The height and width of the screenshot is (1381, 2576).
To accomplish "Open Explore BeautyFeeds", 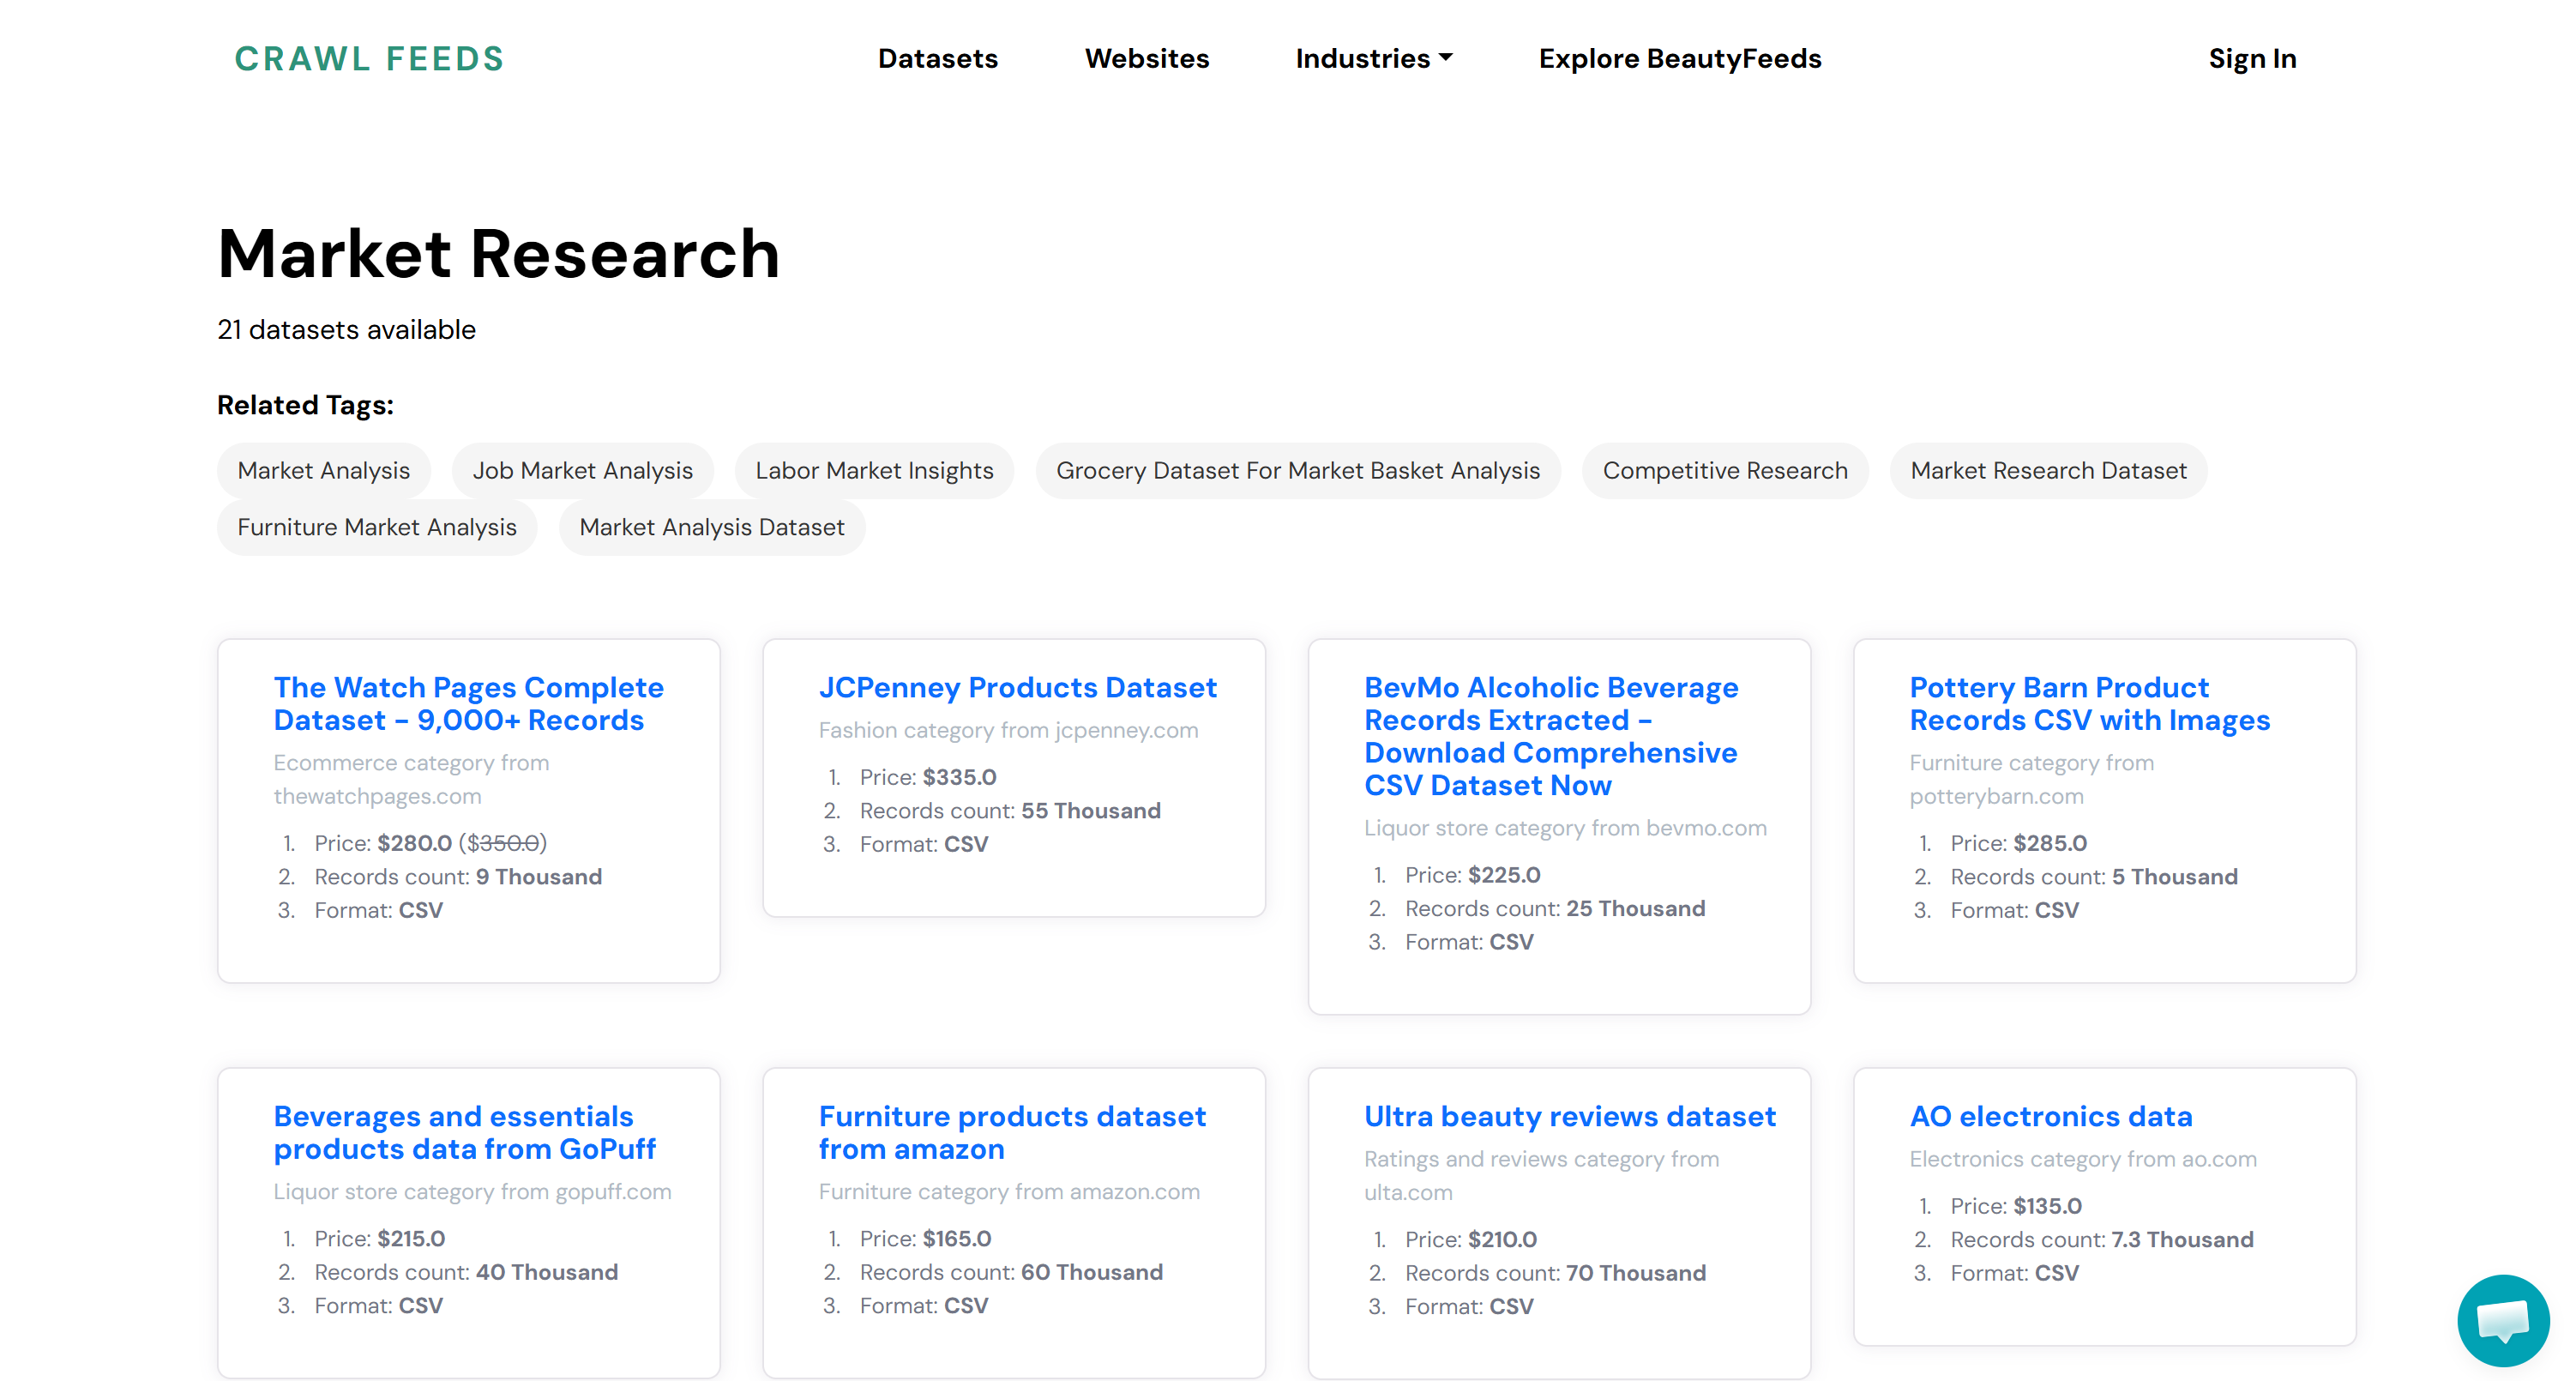I will click(1679, 59).
